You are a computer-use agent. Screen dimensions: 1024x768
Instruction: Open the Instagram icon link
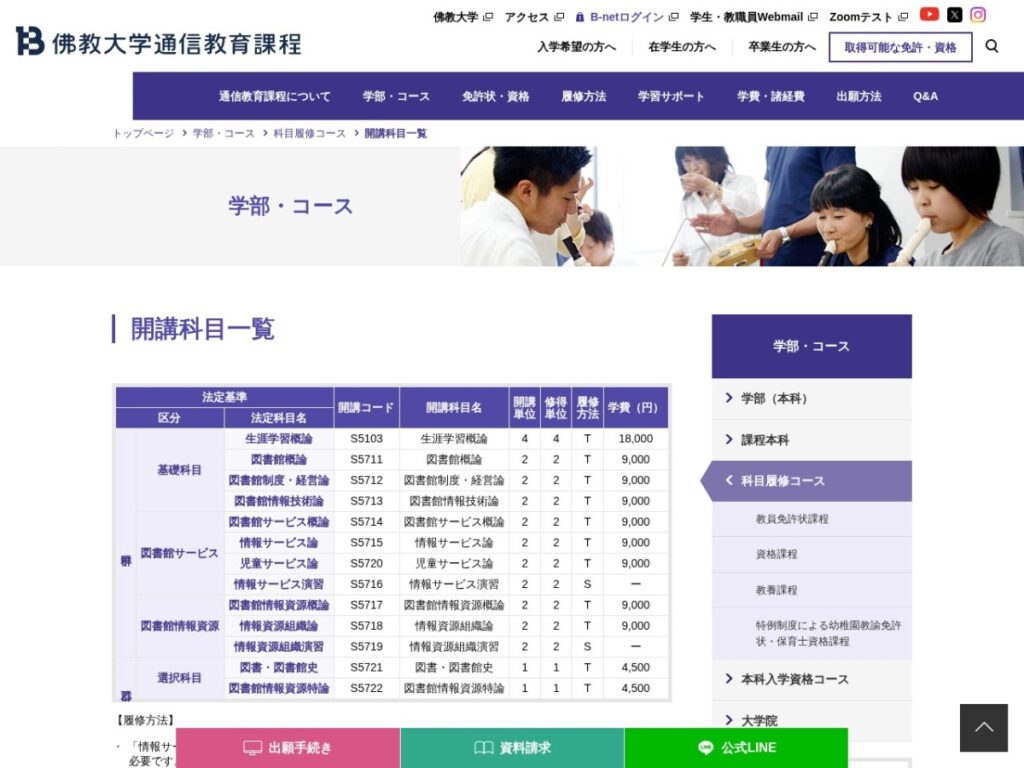[978, 14]
